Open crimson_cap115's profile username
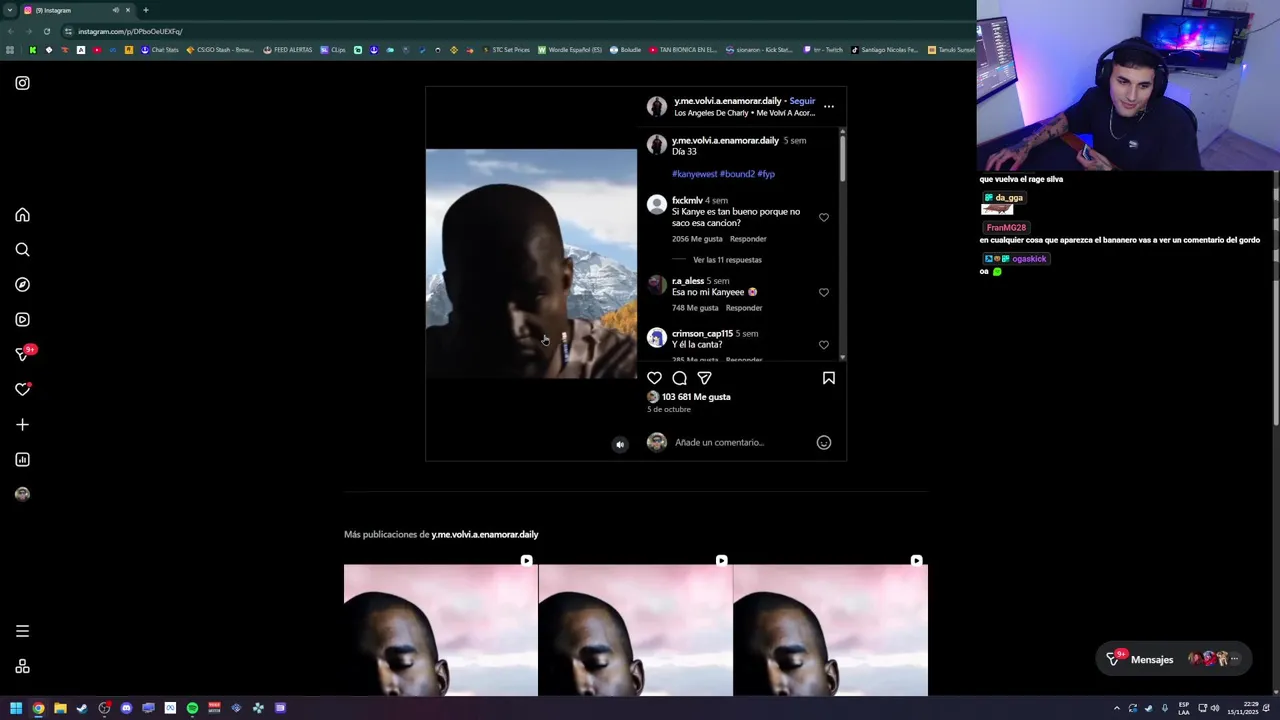This screenshot has height=720, width=1280. [x=702, y=333]
